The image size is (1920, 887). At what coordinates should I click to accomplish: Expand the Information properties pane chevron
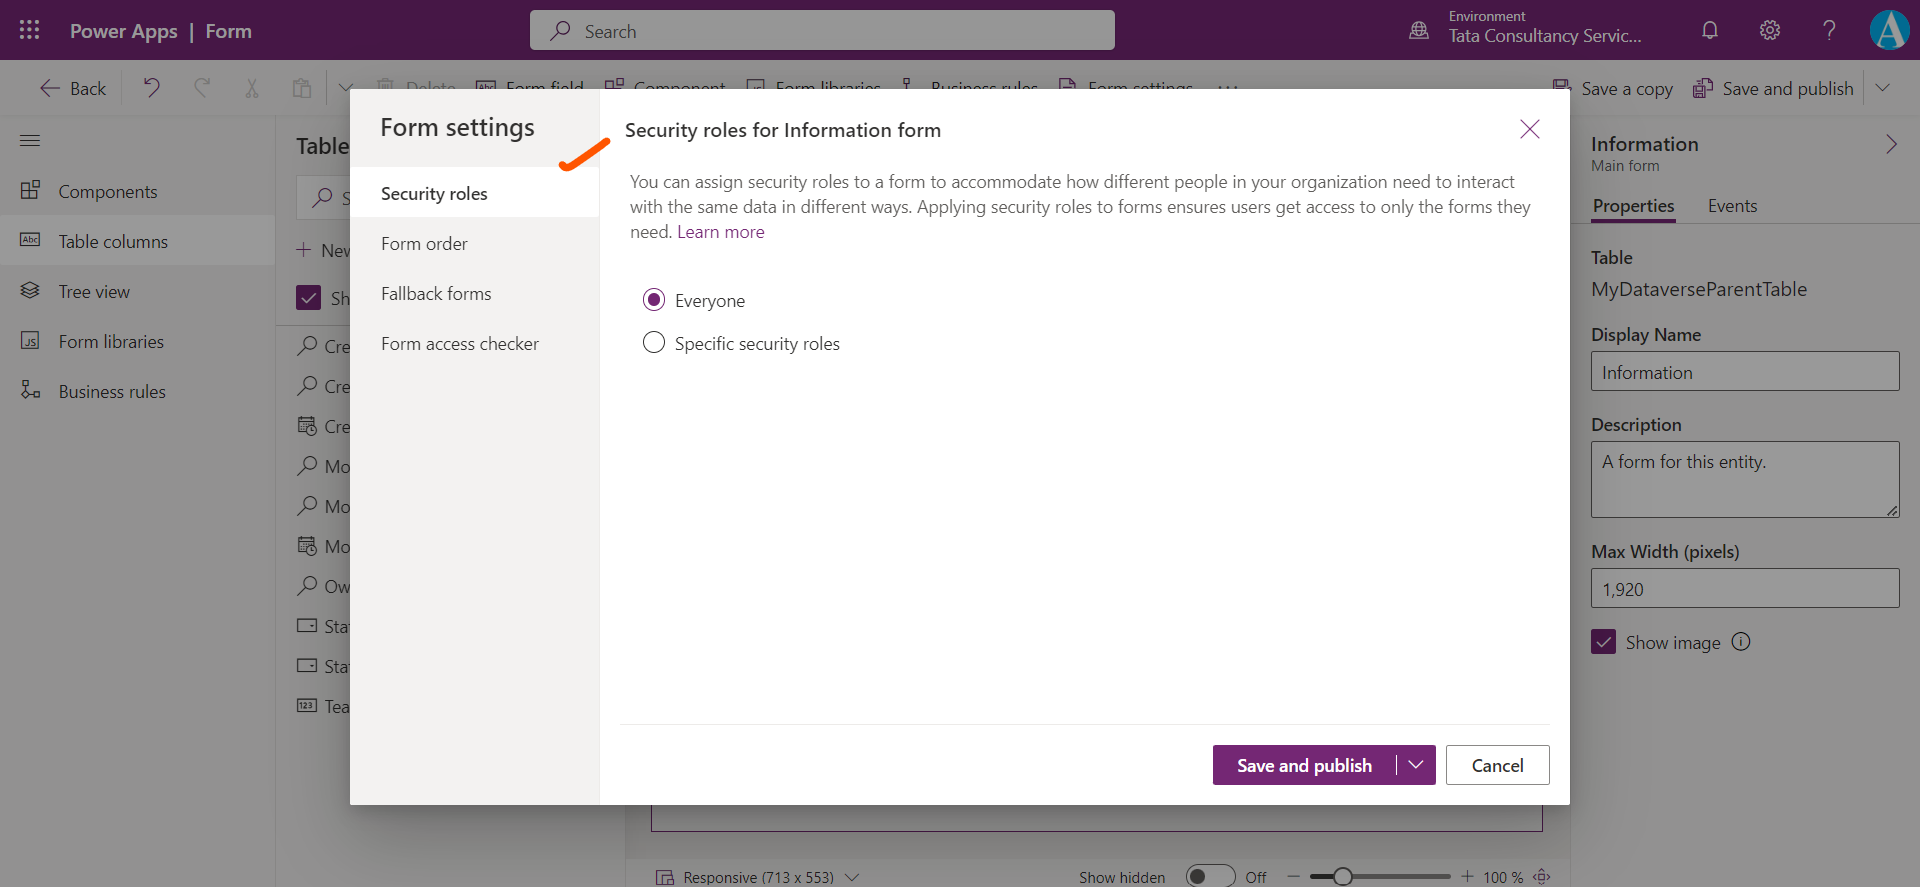click(1891, 145)
